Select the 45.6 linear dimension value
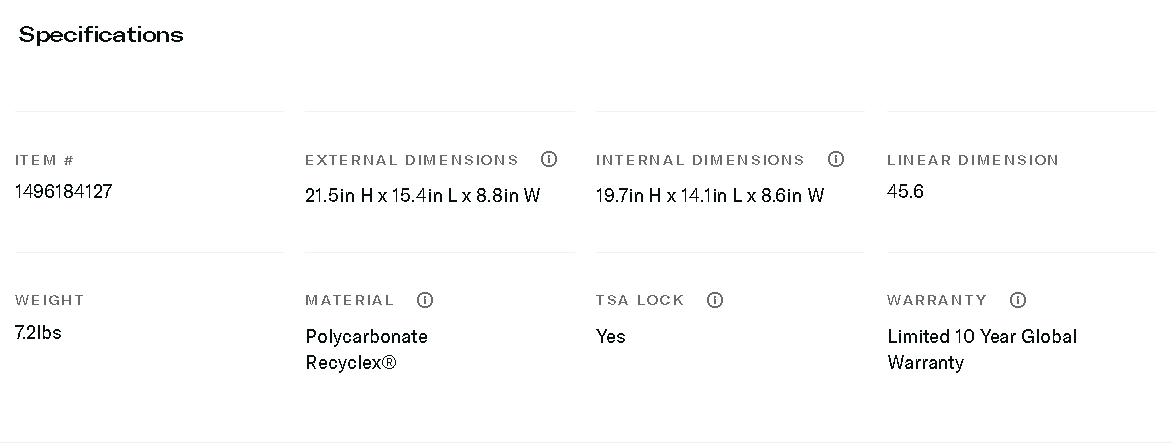The height and width of the screenshot is (445, 1173). tap(905, 192)
